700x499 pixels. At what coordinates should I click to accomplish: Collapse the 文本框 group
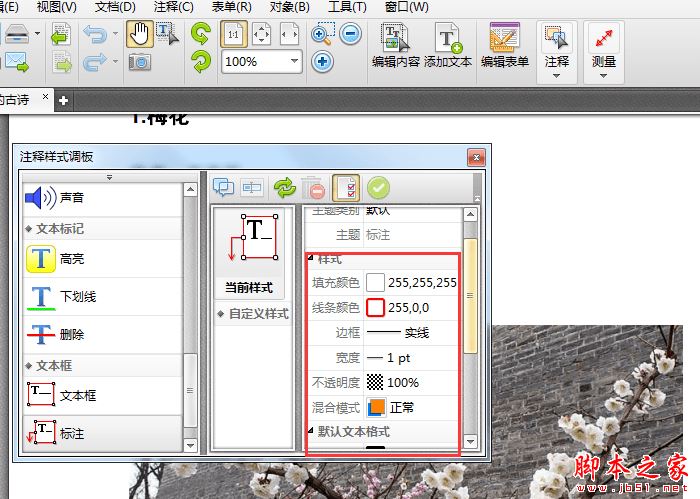pos(29,366)
